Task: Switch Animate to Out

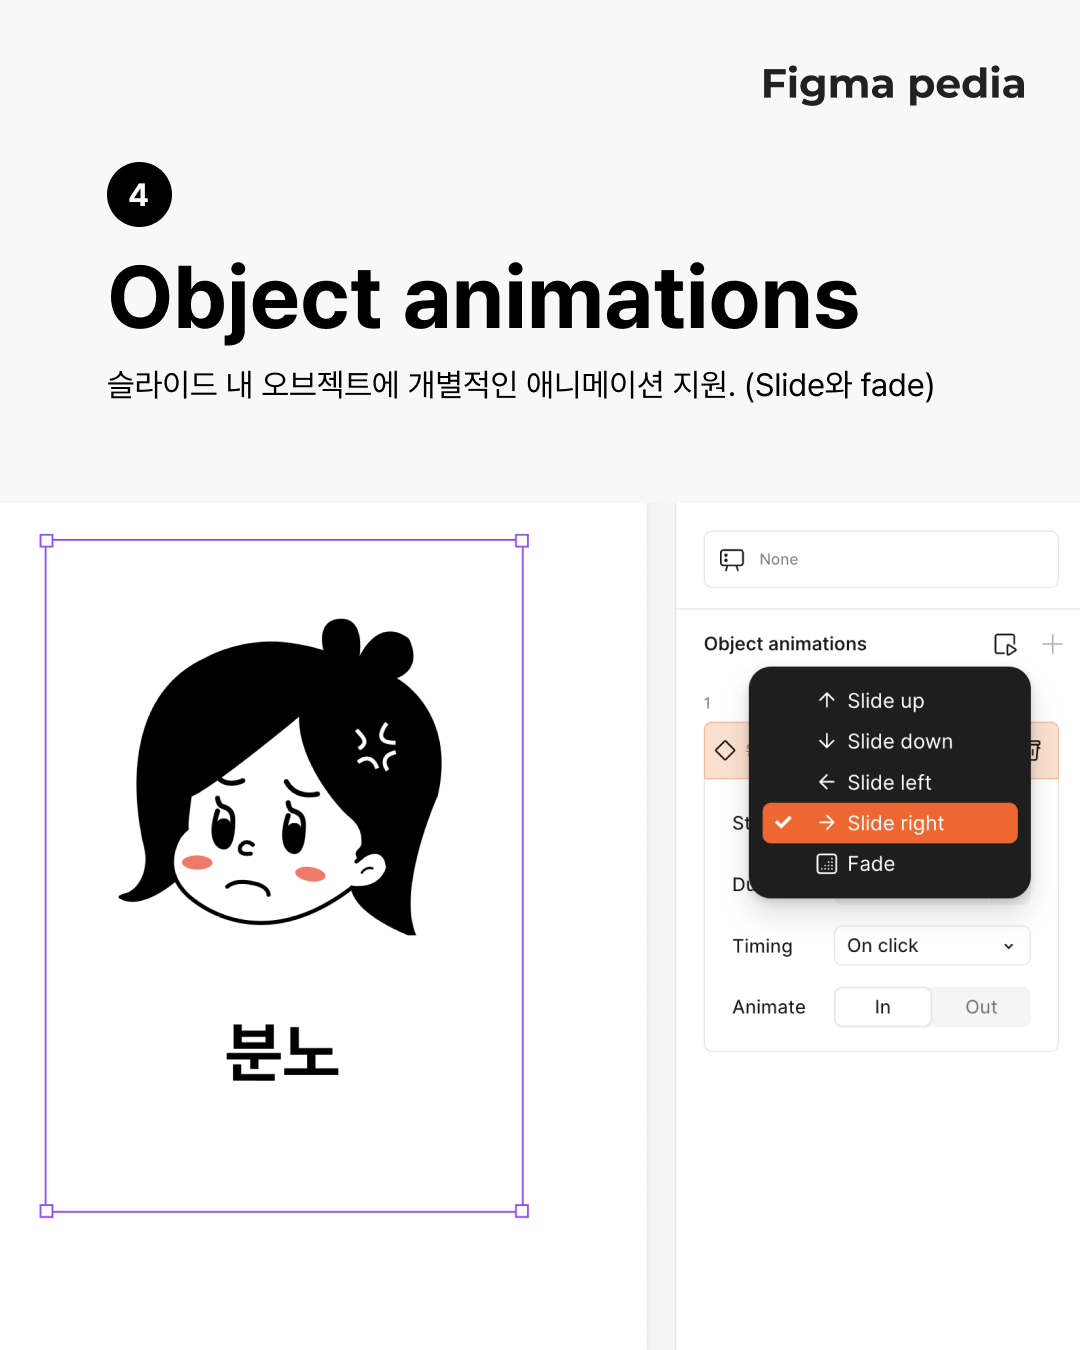Action: point(981,1007)
